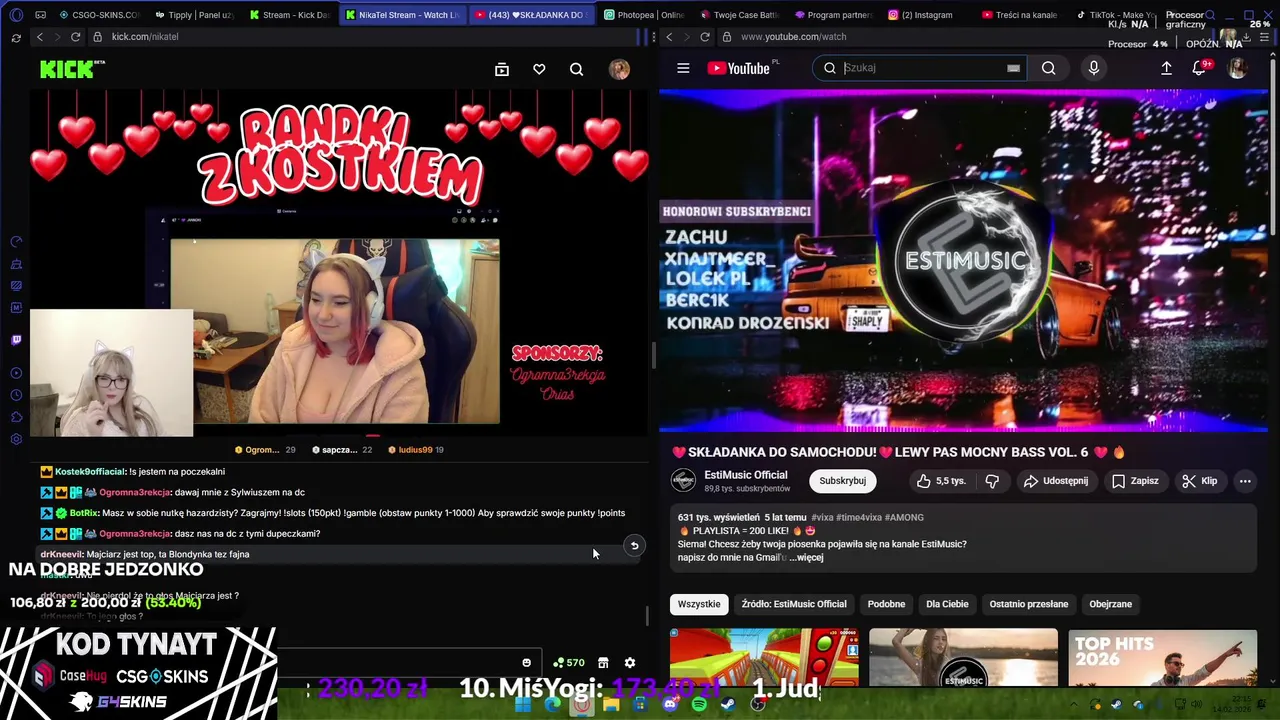
Task: Open Opera sidebar settings gear icon
Action: point(16,439)
